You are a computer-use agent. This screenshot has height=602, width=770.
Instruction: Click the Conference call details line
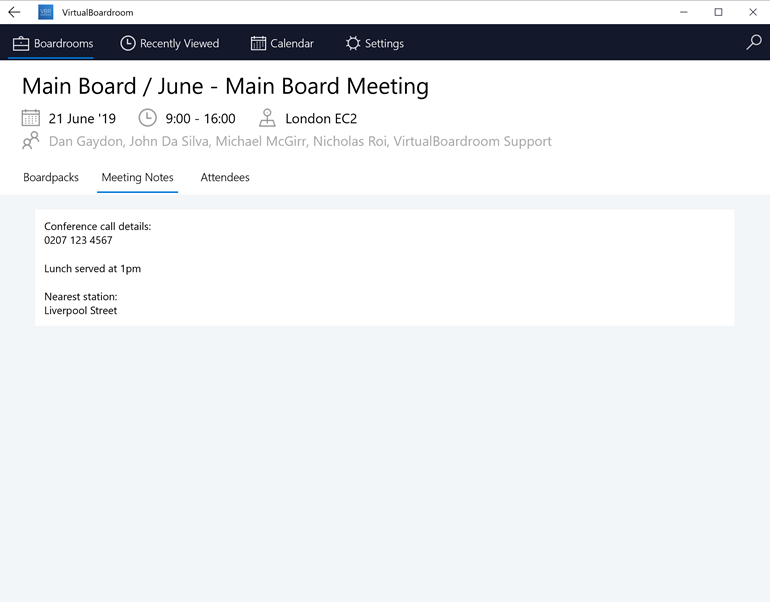tap(98, 226)
